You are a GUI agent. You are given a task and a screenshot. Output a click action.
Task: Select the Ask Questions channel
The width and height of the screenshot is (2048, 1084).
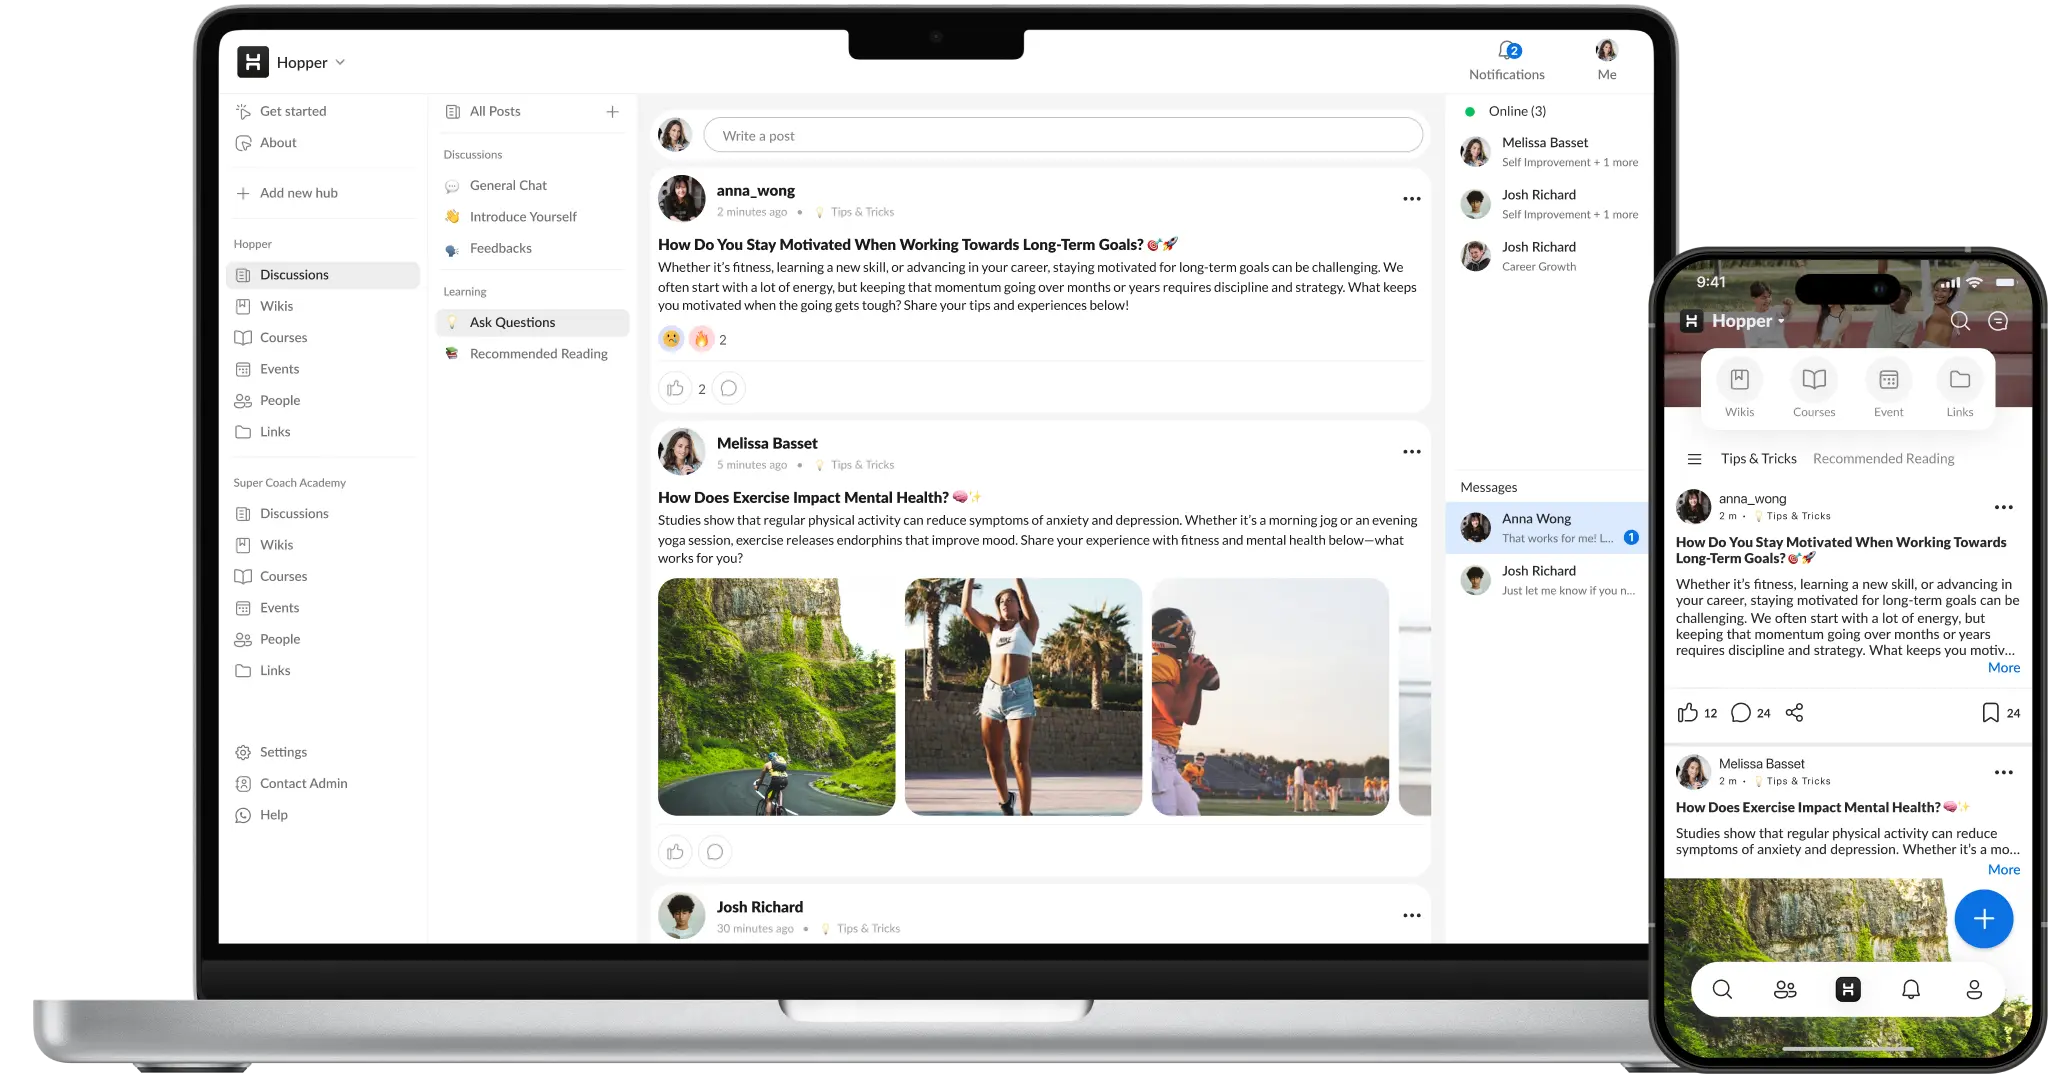(x=532, y=323)
